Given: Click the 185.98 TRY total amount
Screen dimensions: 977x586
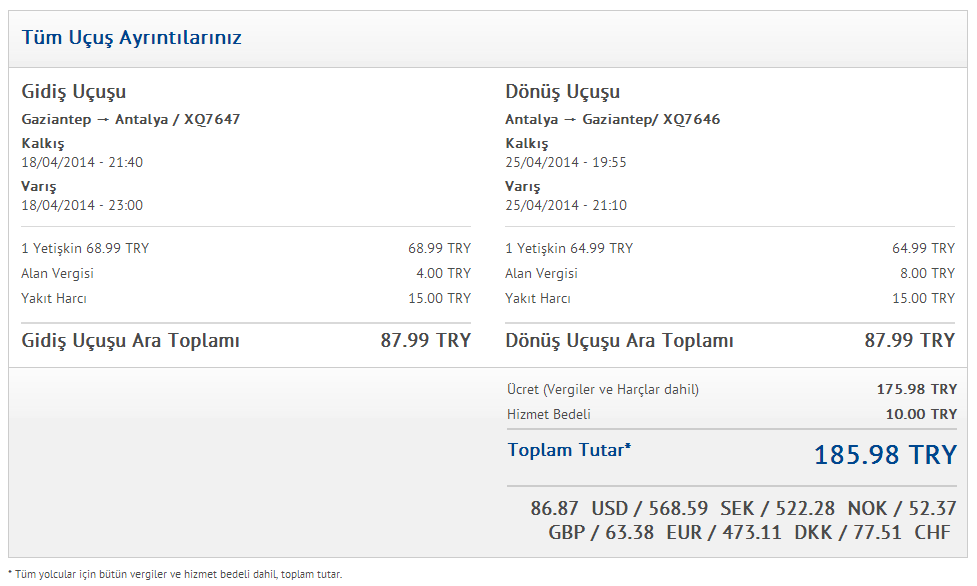Looking at the screenshot, I should click(x=885, y=455).
